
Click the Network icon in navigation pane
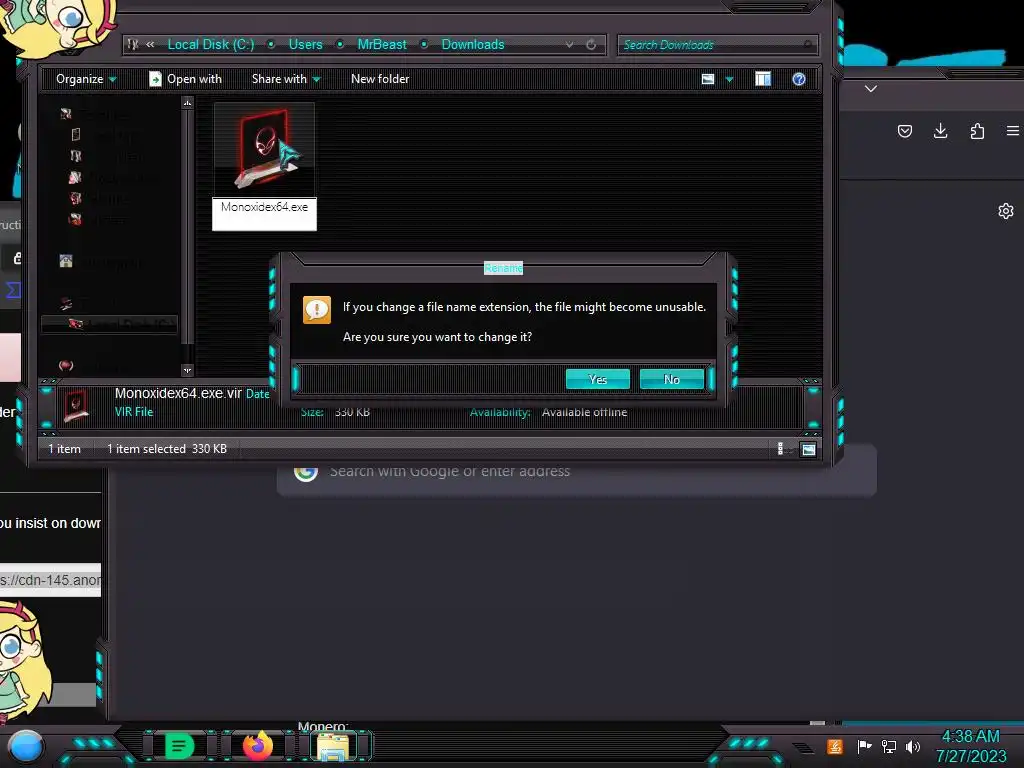coord(66,366)
